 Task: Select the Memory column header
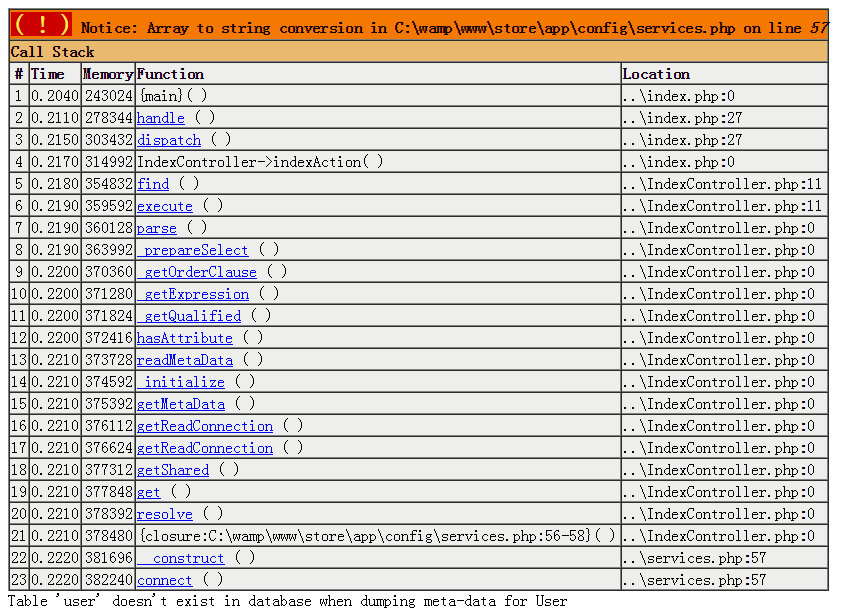point(108,74)
